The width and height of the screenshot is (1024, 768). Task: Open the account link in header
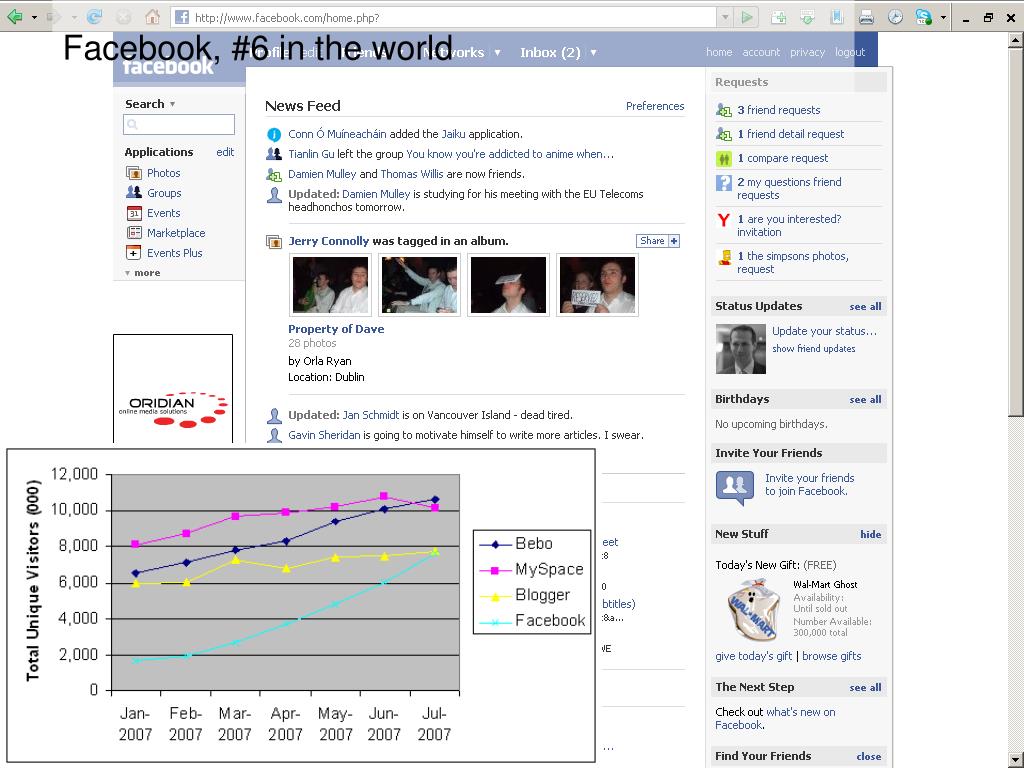pyautogui.click(x=761, y=52)
